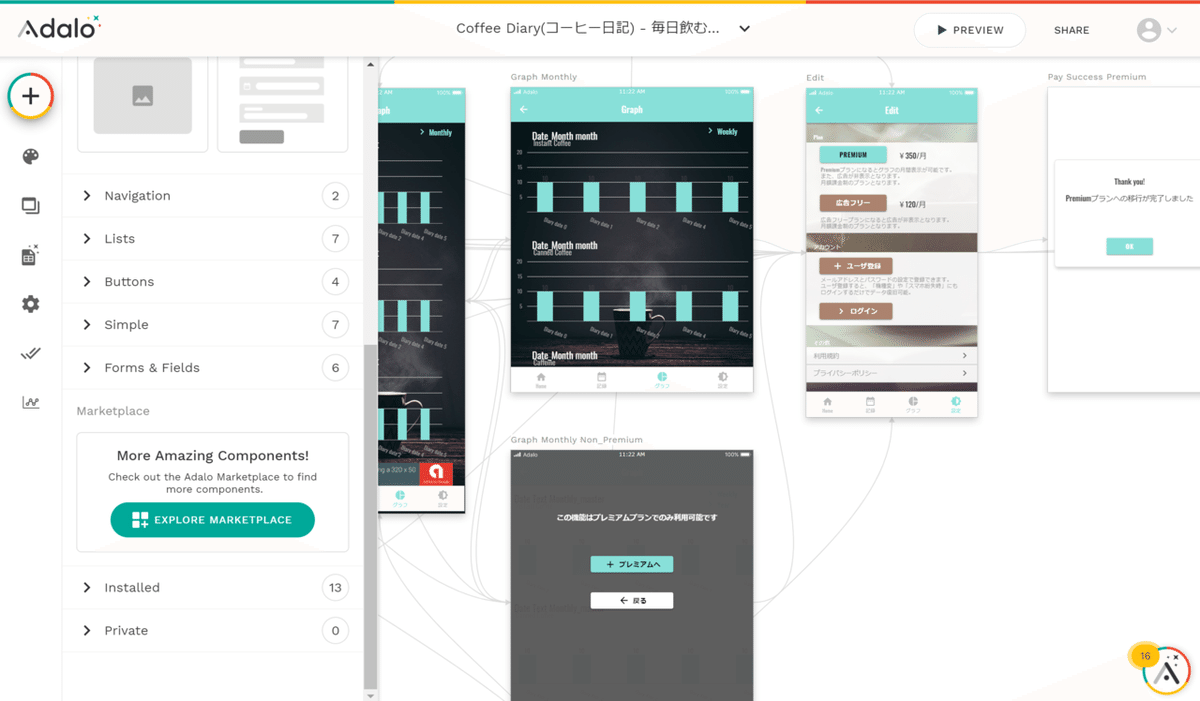Image resolution: width=1200 pixels, height=701 pixels.
Task: Click SHARE in the top bar
Action: [1071, 30]
